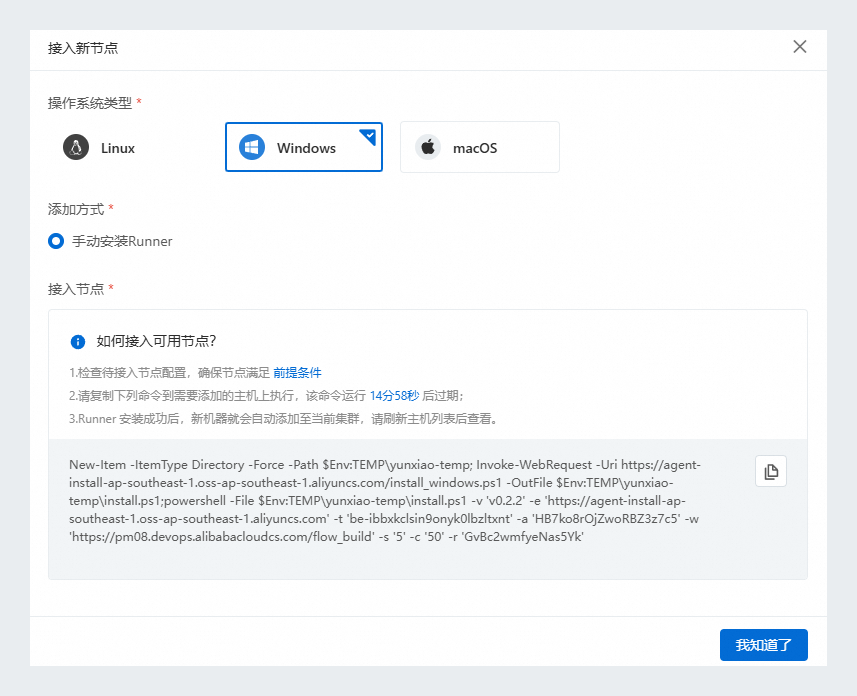Click the Linux penguin icon
857x696 pixels.
(x=76, y=147)
